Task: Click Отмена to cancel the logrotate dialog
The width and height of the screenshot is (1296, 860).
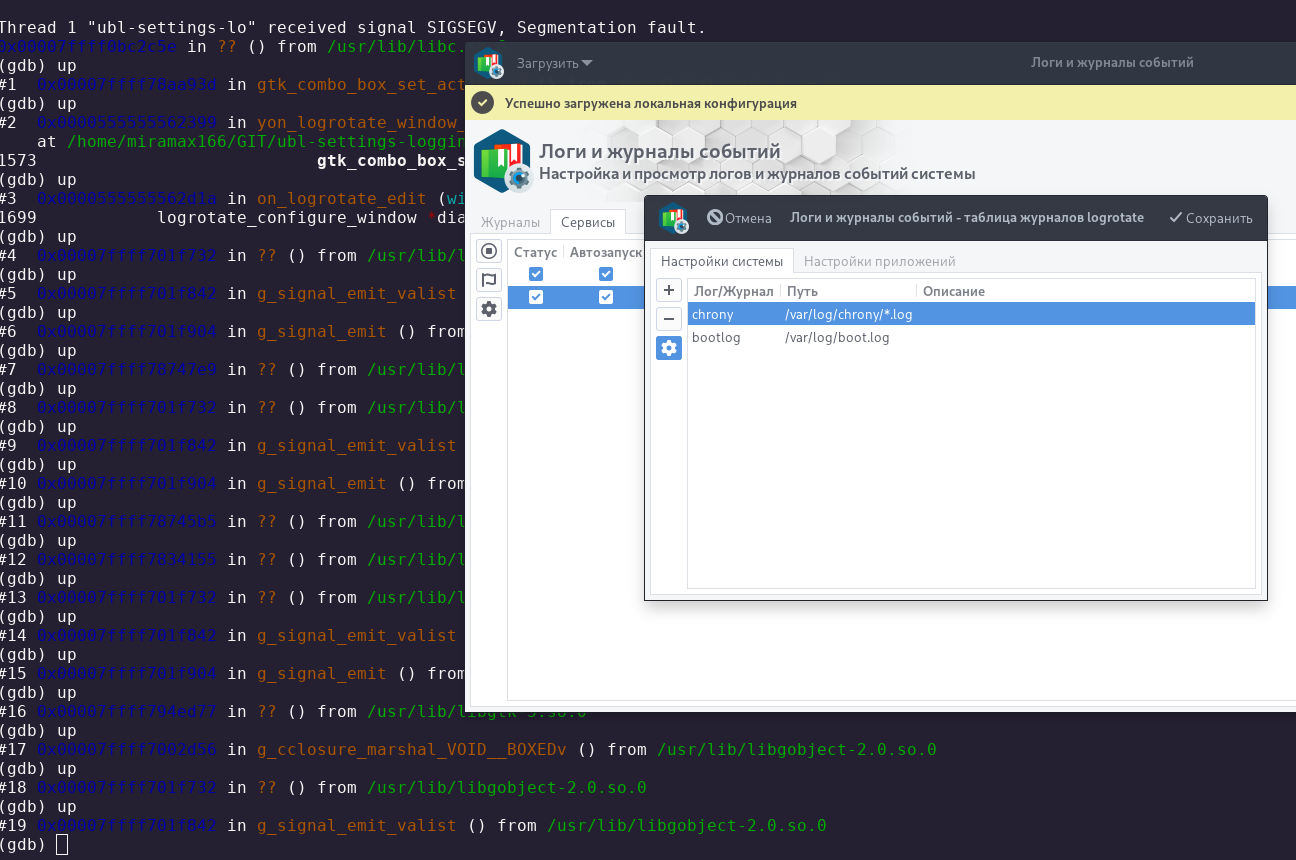Action: click(x=739, y=218)
